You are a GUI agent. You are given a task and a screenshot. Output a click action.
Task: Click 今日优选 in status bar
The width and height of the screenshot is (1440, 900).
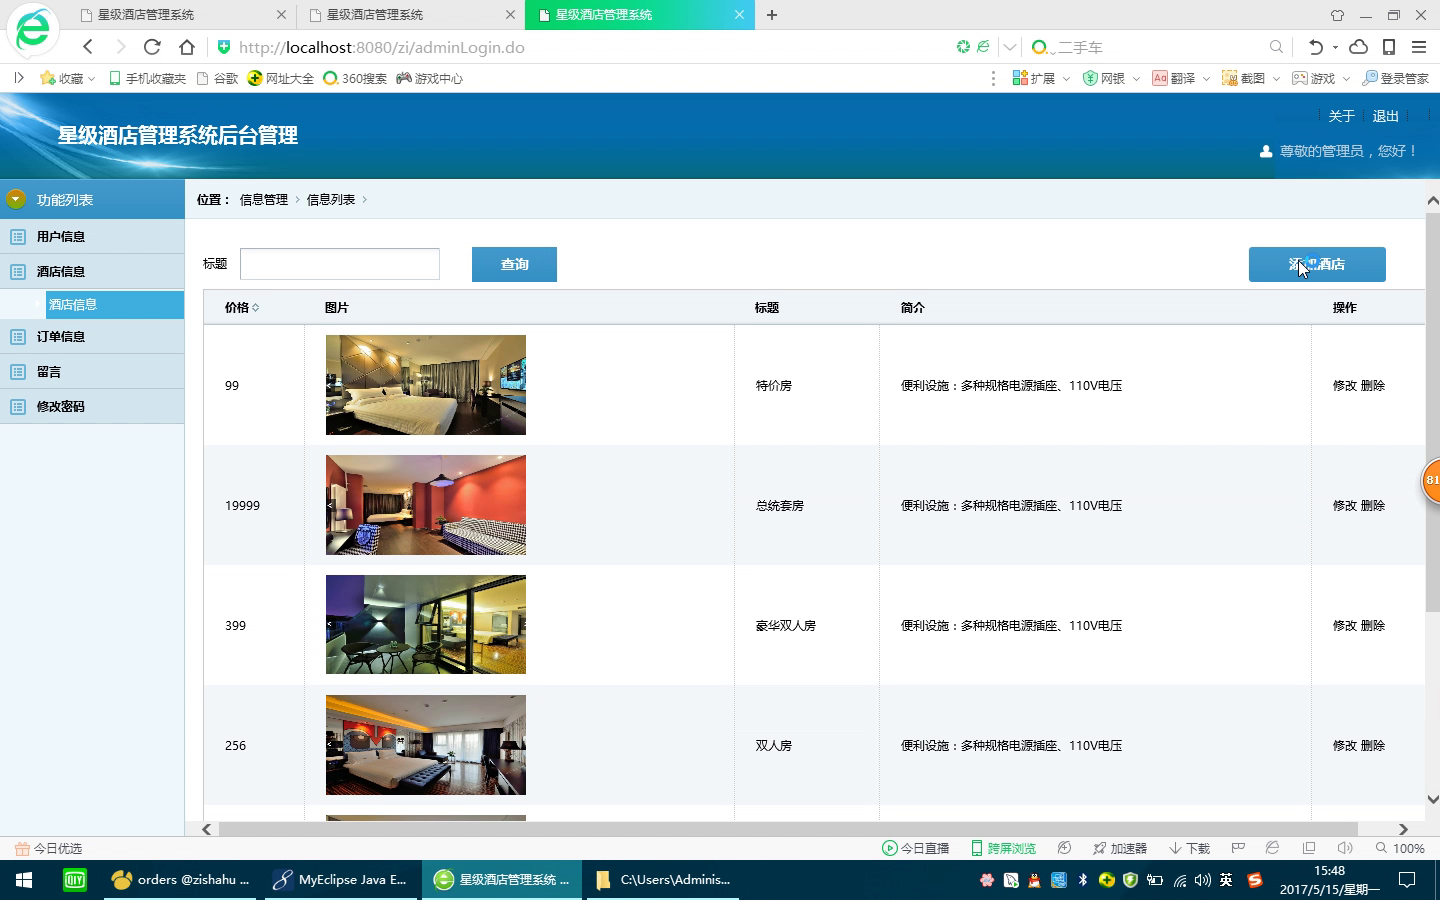click(48, 848)
